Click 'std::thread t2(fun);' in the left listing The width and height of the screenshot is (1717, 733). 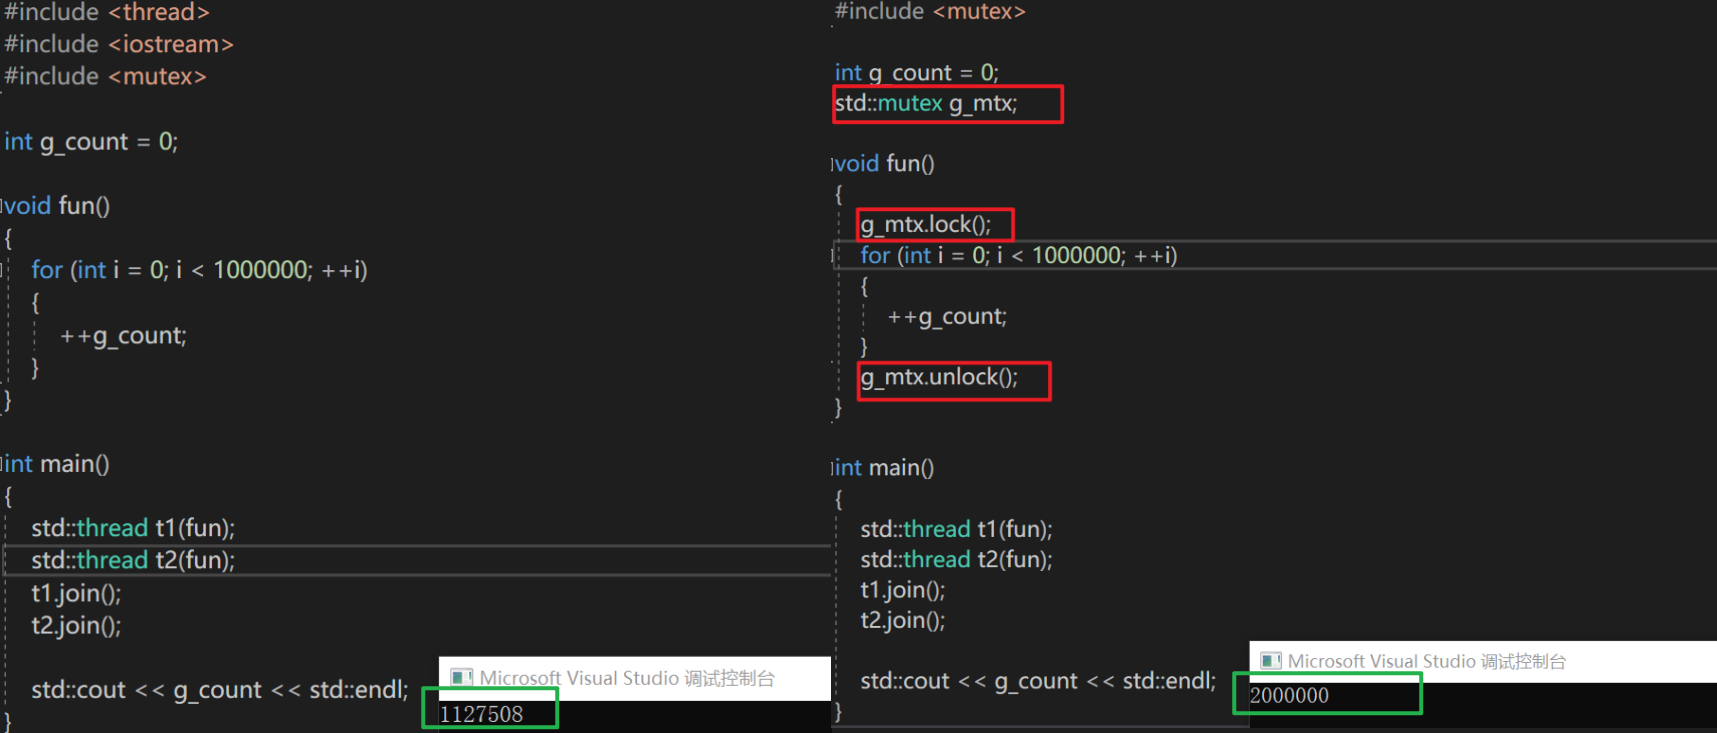133,560
